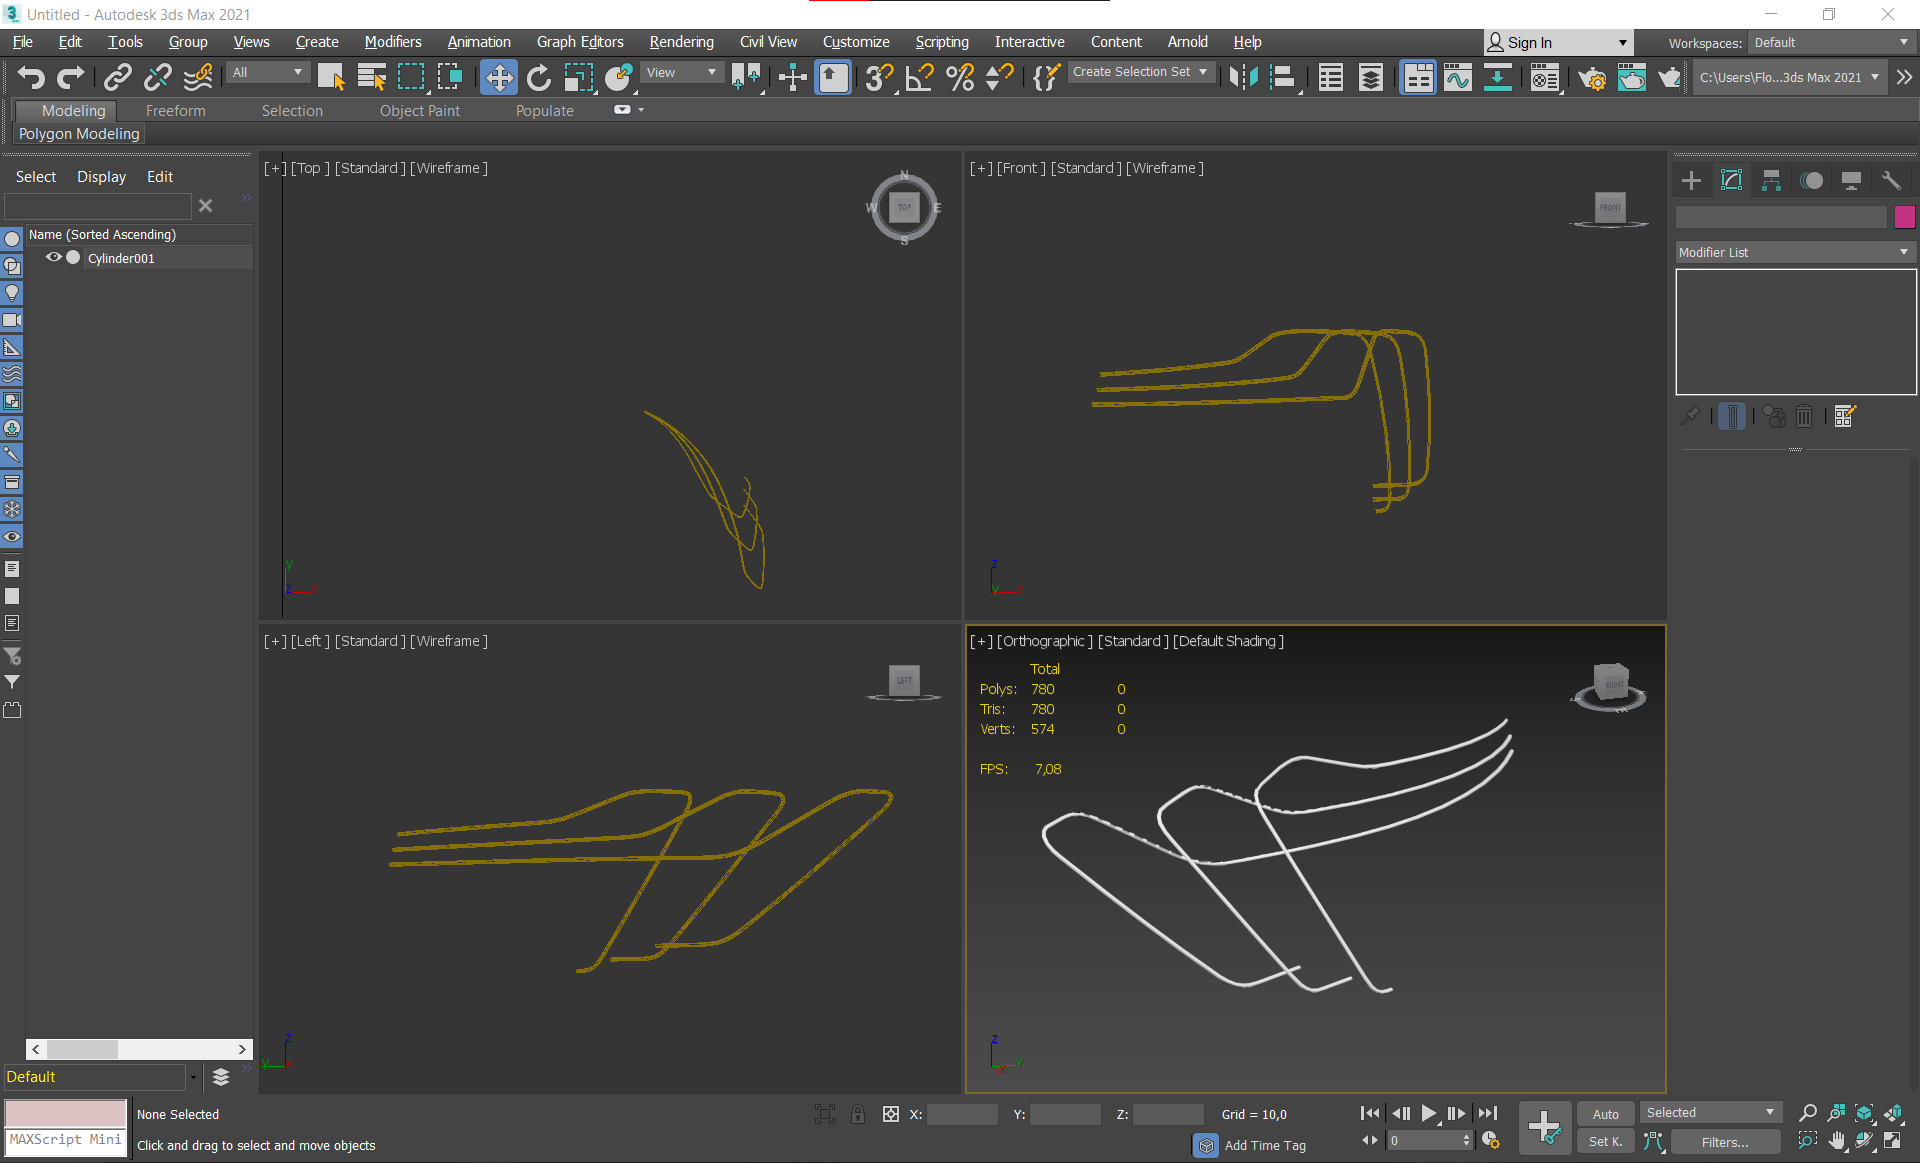Open the Utilities wrench panel
1920x1163 pixels.
tap(1890, 180)
